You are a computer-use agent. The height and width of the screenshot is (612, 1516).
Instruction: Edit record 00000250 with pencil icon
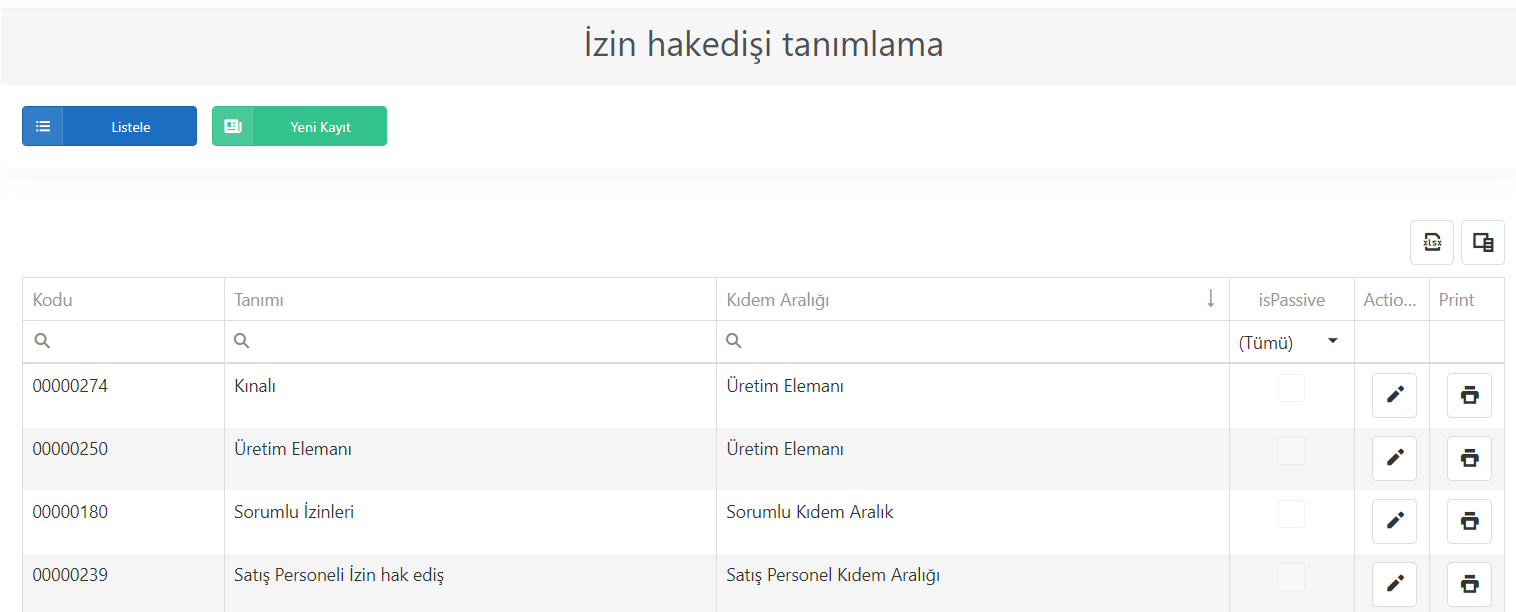[x=1394, y=458]
